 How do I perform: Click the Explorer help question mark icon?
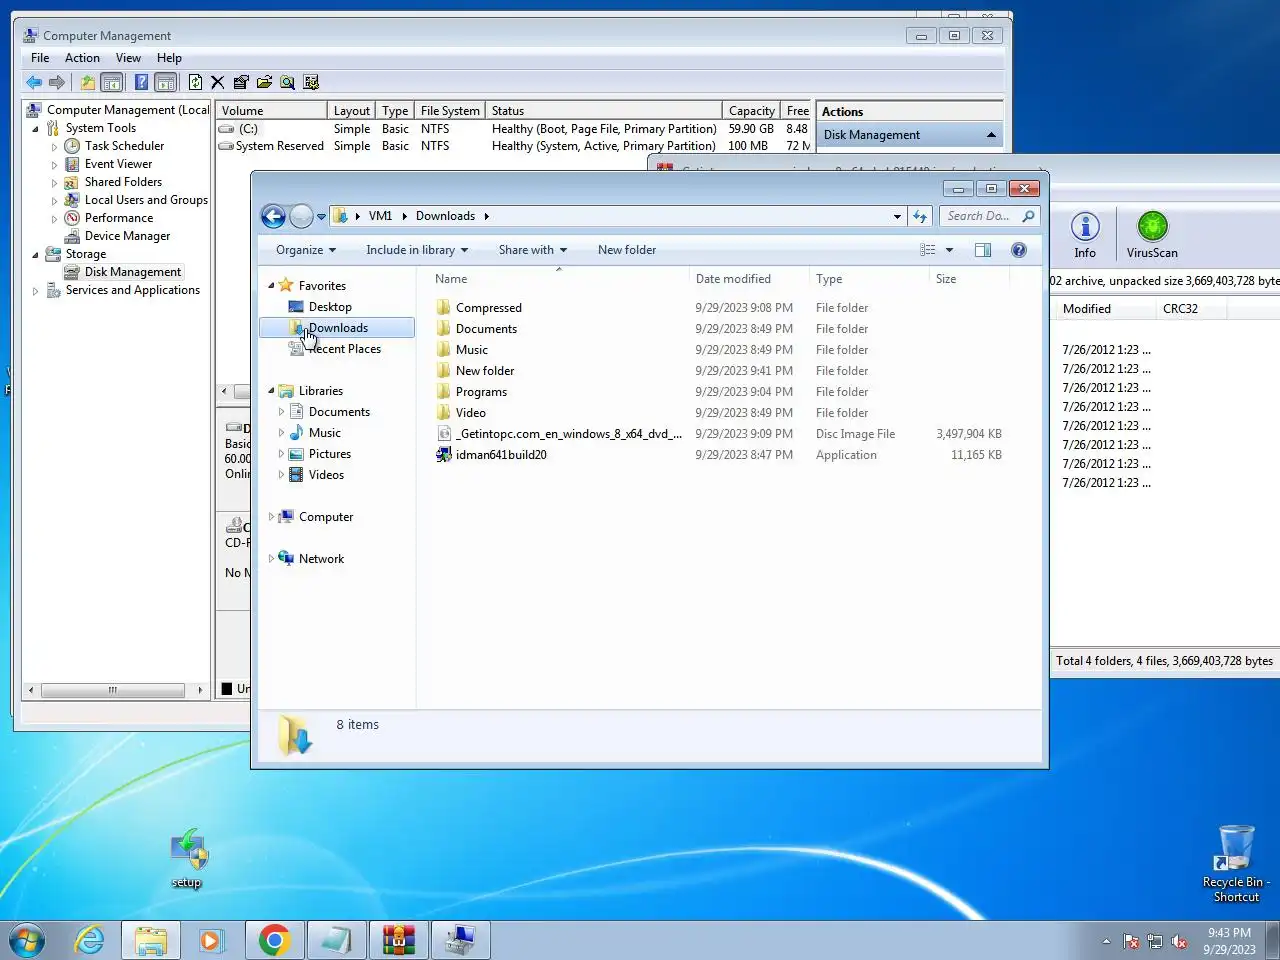click(1019, 250)
